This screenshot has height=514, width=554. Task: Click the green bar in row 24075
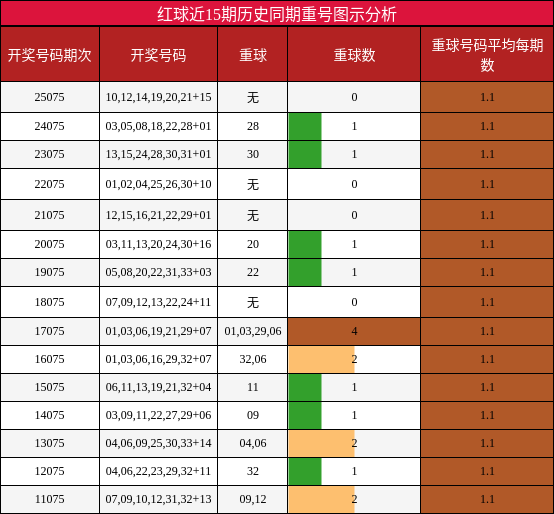(x=305, y=126)
